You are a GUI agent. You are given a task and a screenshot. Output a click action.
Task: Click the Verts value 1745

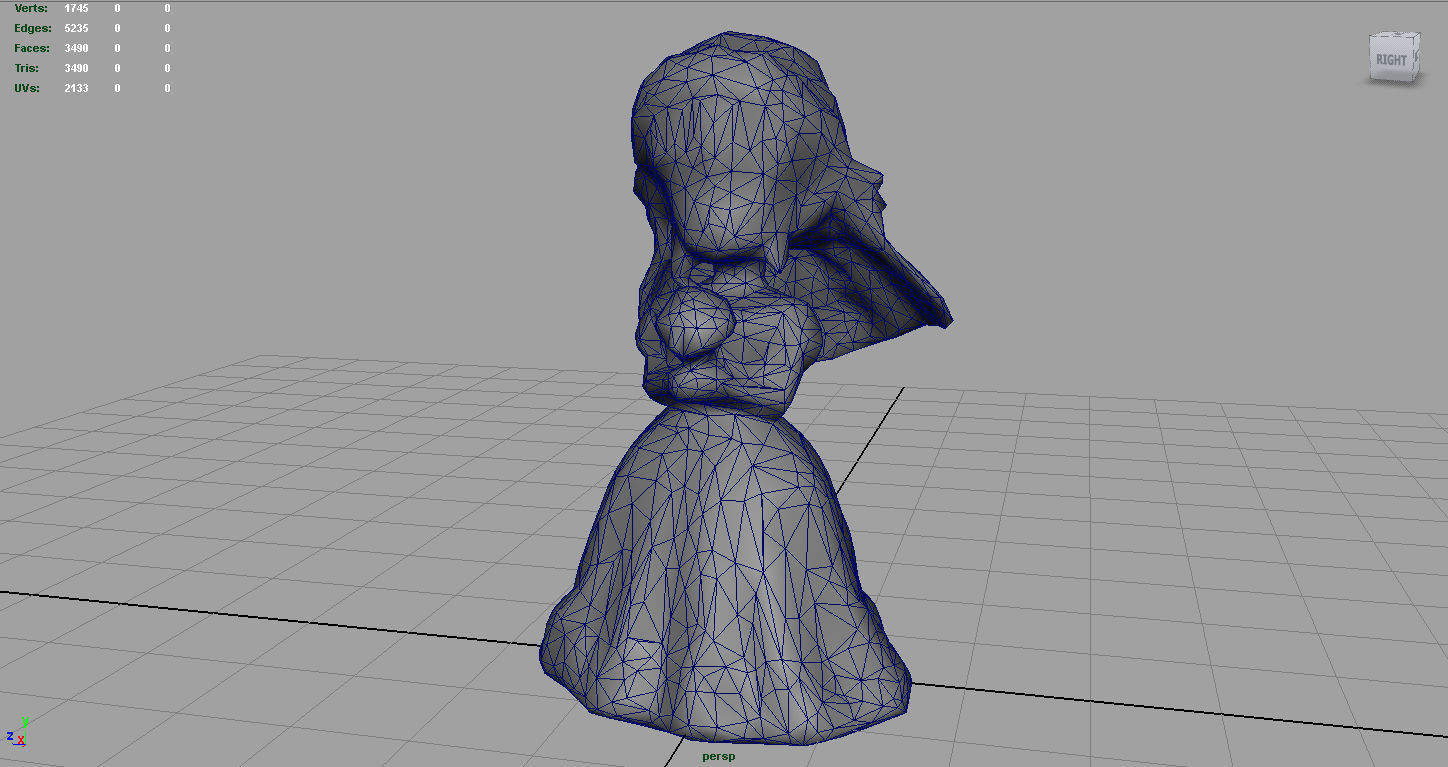pos(76,8)
